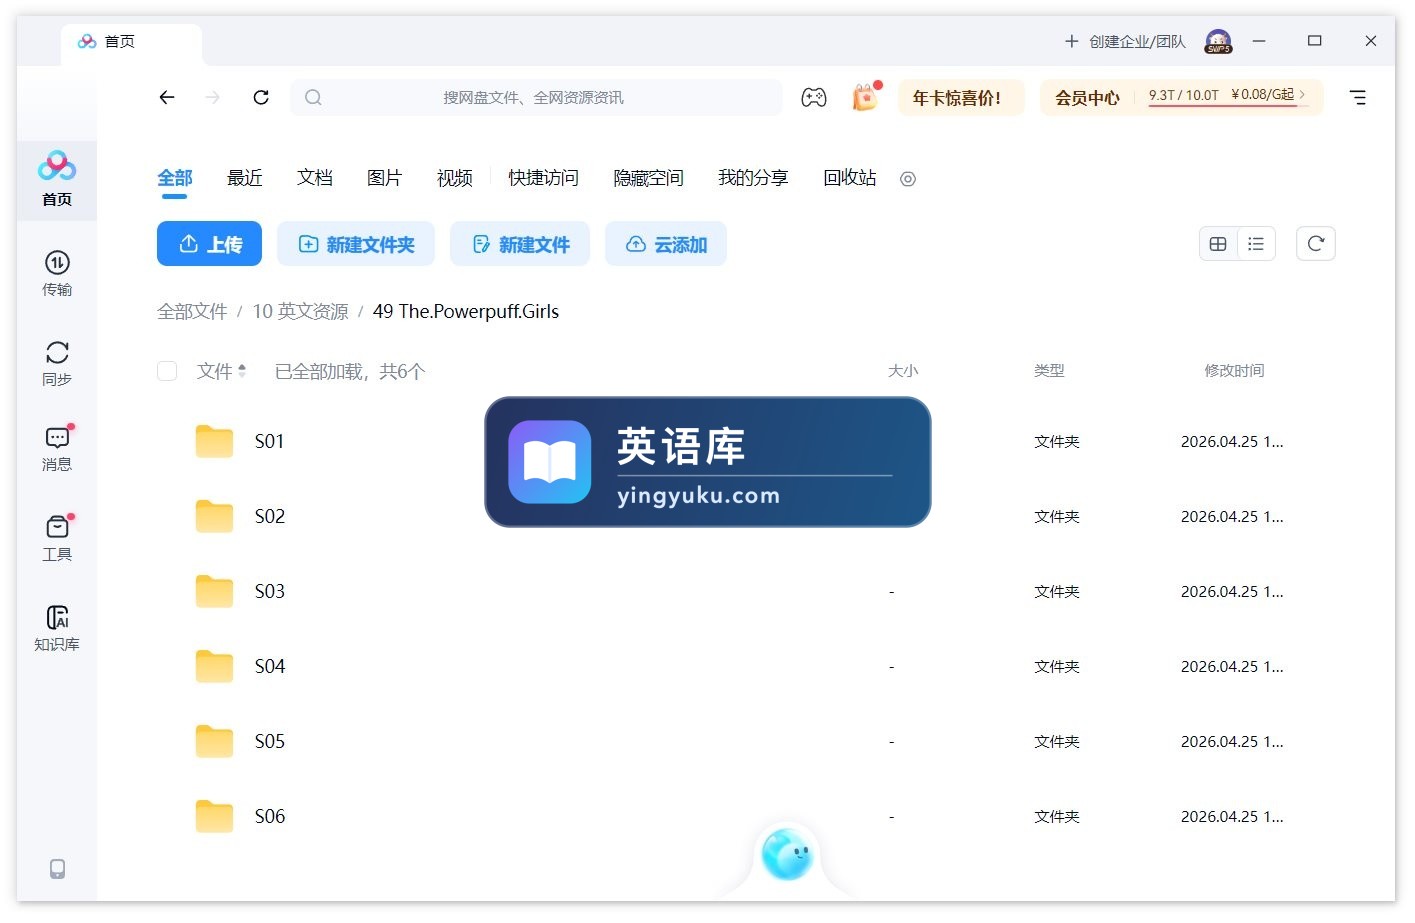
Task: Sort by 类型 column header
Action: coord(1049,371)
